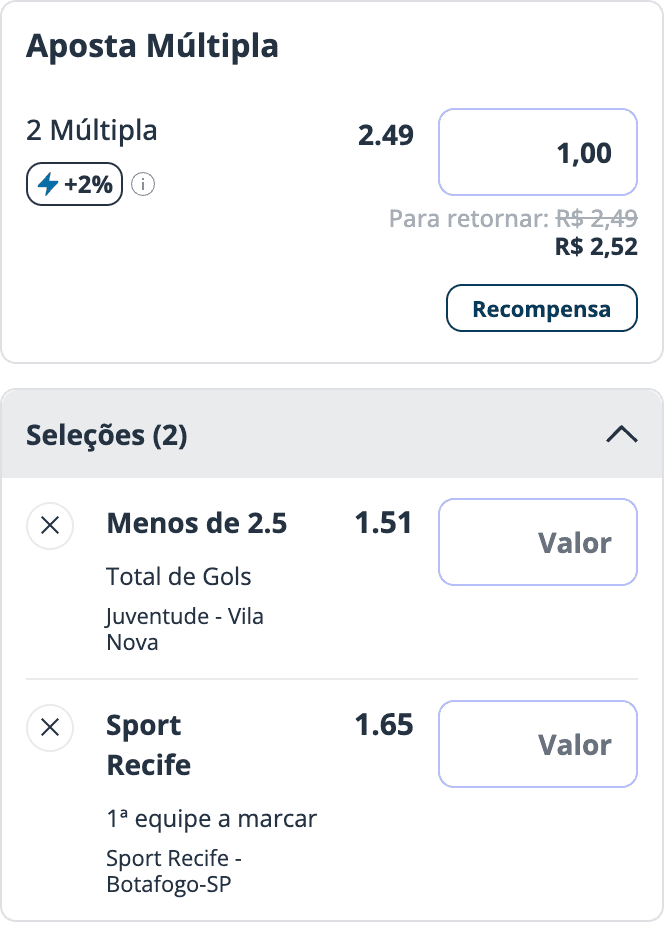
Task: Select the Sport Recife selection name
Action: click(x=149, y=745)
